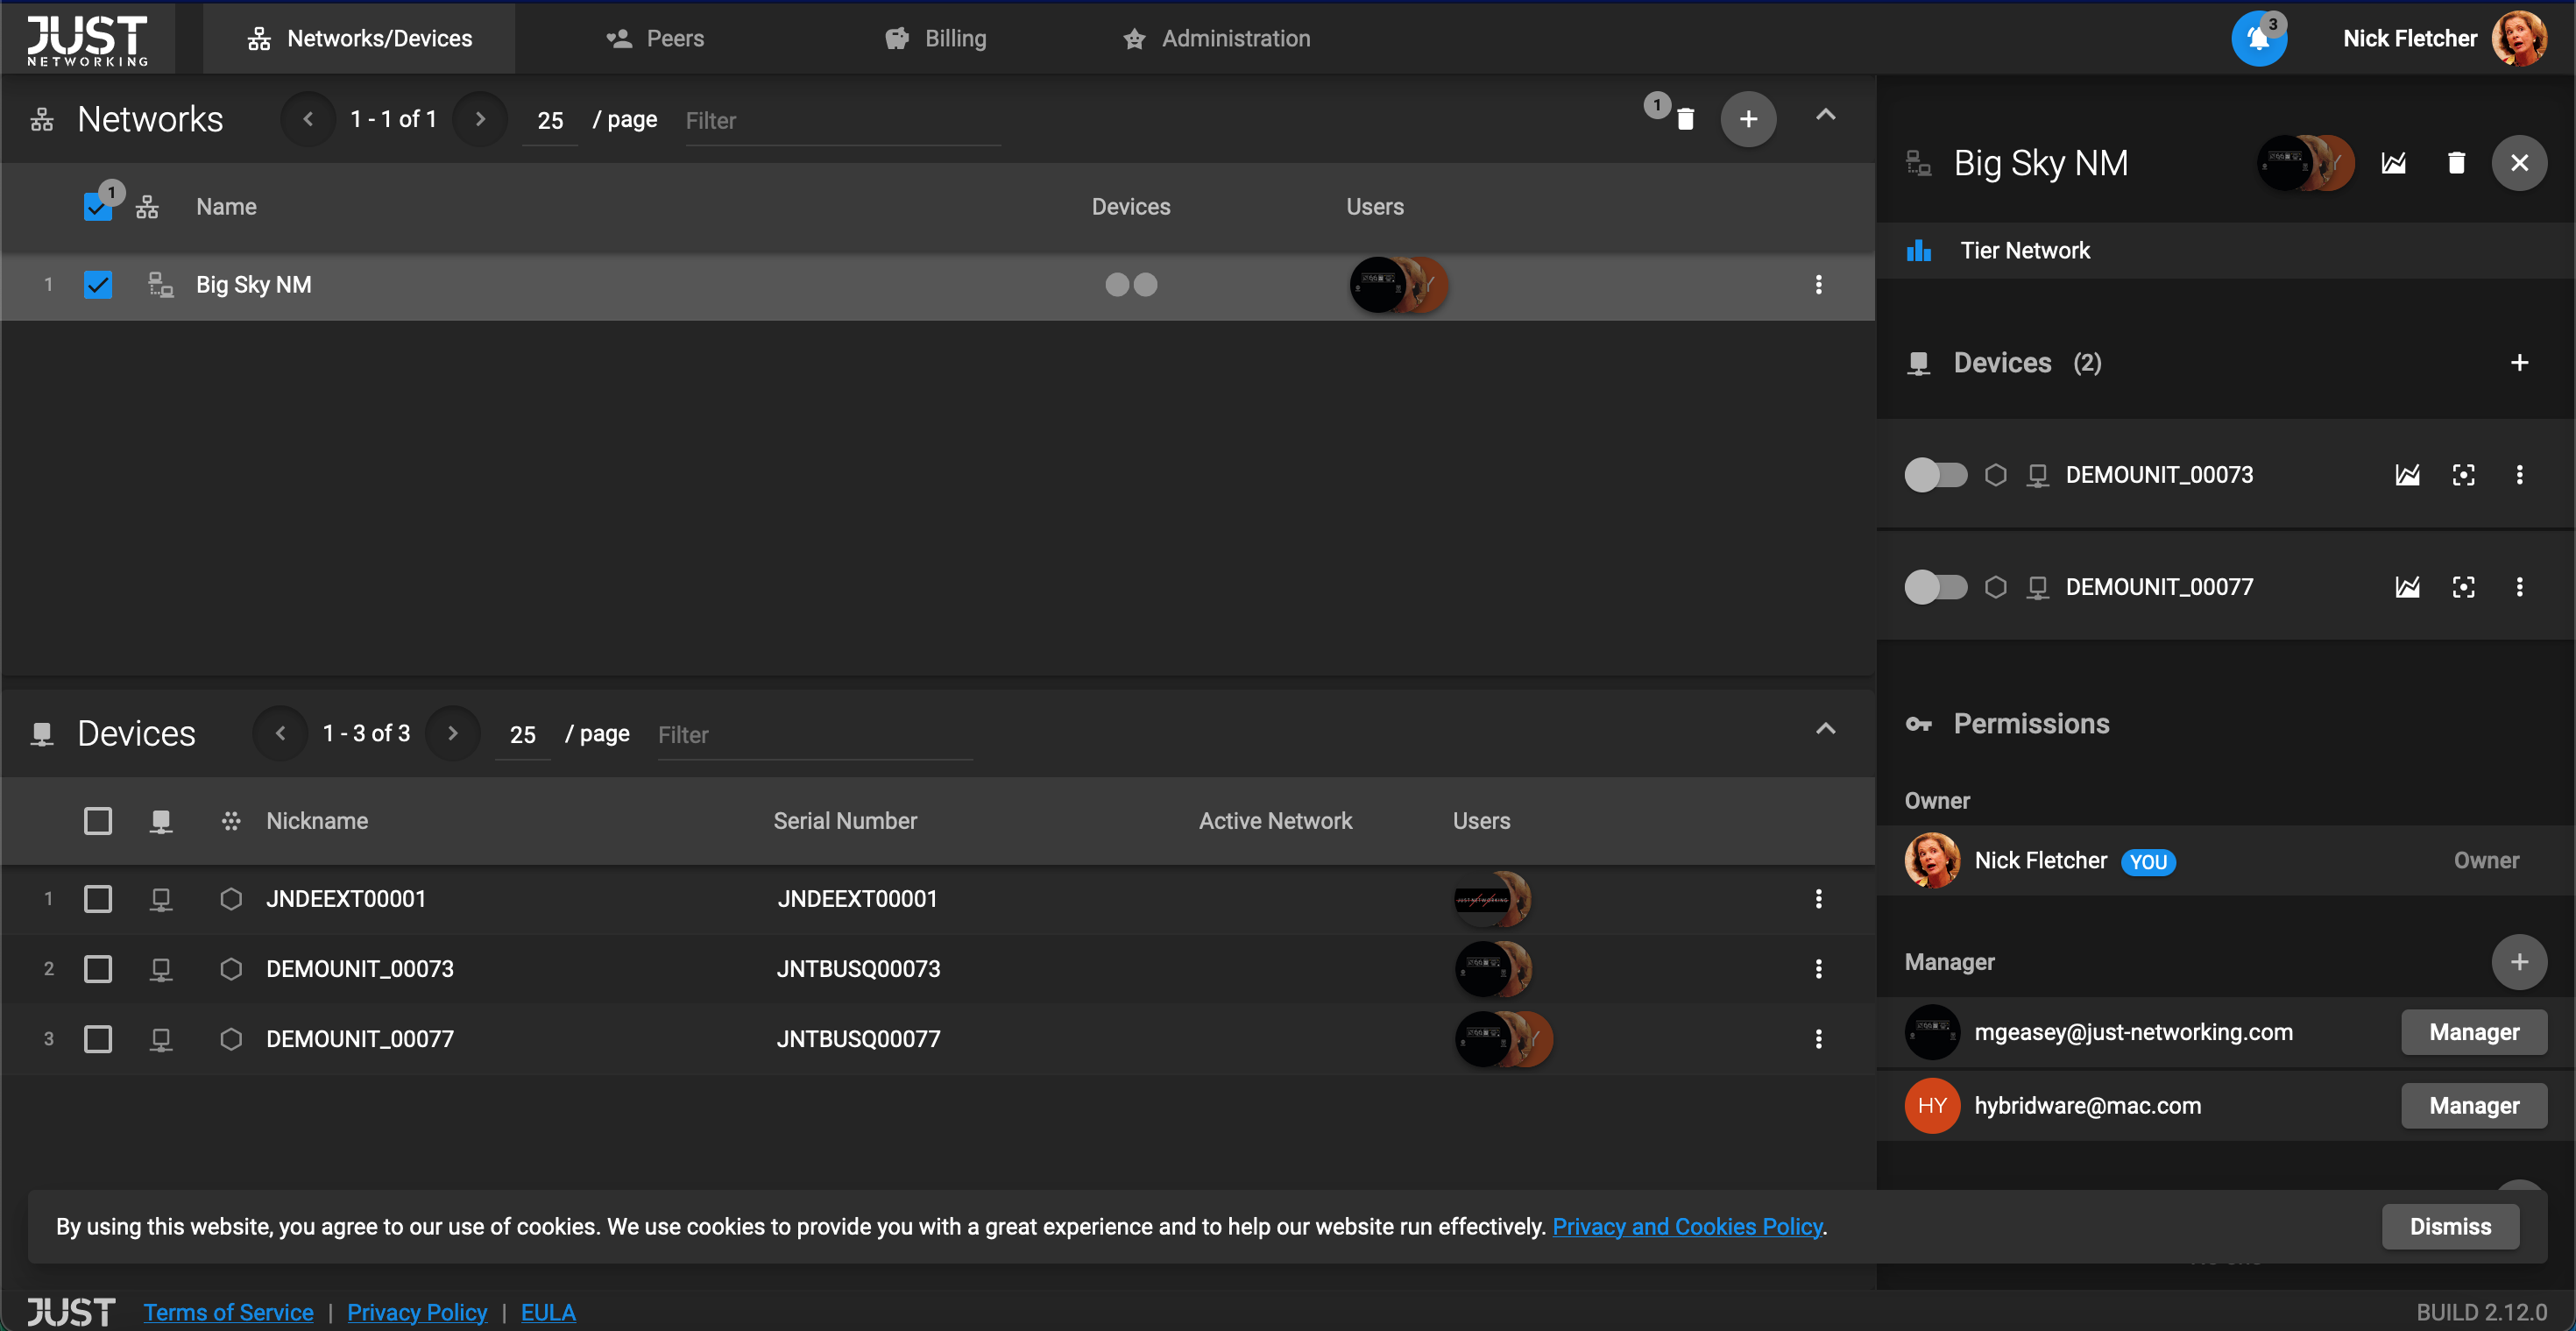The height and width of the screenshot is (1331, 2576).
Task: Click the Tier Network bar chart icon
Action: coord(1918,250)
